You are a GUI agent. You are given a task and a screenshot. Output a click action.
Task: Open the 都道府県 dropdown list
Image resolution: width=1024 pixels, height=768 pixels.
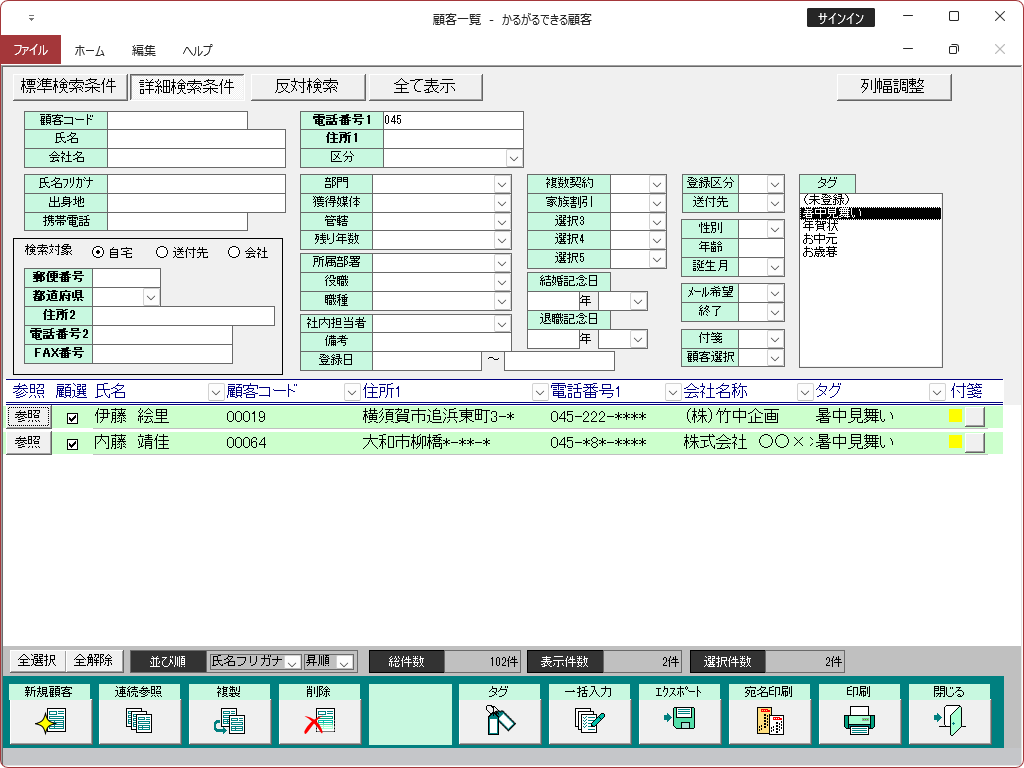pyautogui.click(x=151, y=297)
